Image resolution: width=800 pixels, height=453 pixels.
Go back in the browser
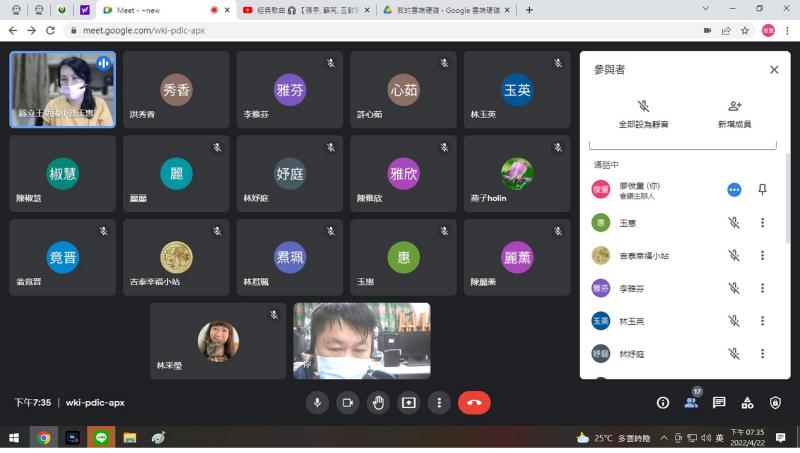[13, 31]
